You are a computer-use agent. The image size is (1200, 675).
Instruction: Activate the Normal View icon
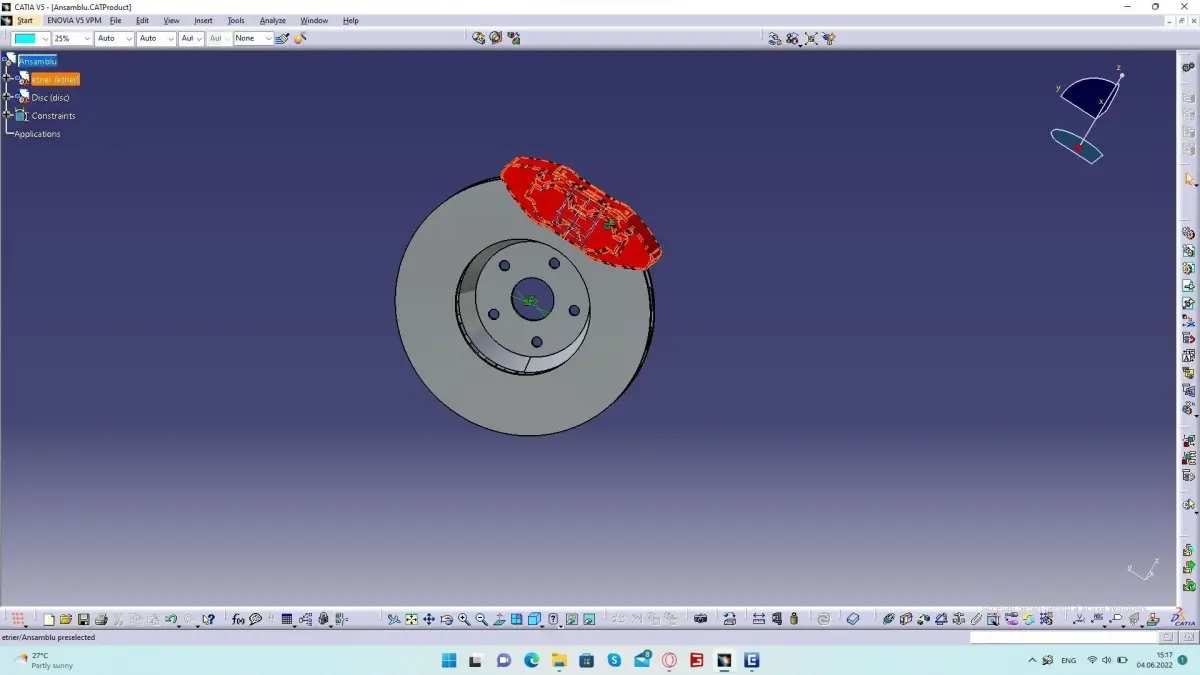click(x=499, y=619)
